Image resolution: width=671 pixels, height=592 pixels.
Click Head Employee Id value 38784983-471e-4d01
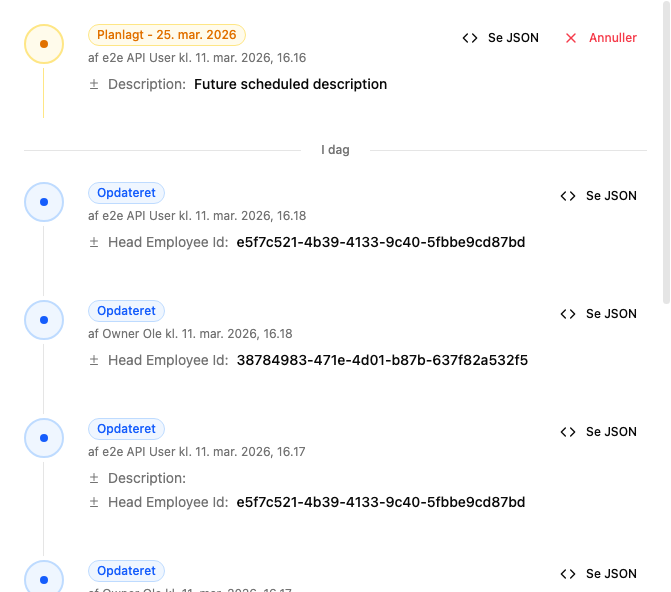(382, 360)
